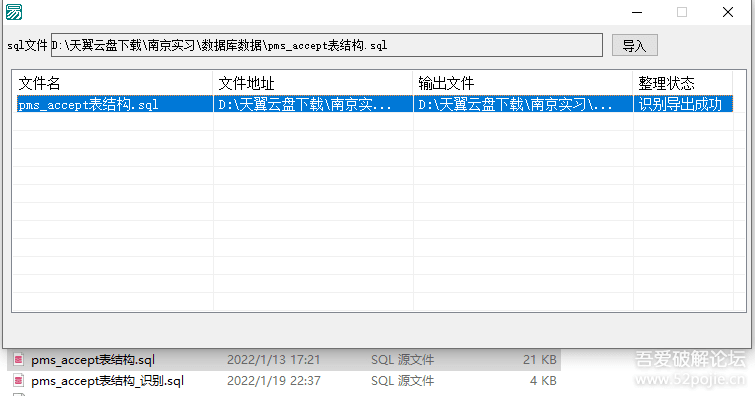
Task: Click the 识别导出成功 status cell
Action: coord(683,104)
